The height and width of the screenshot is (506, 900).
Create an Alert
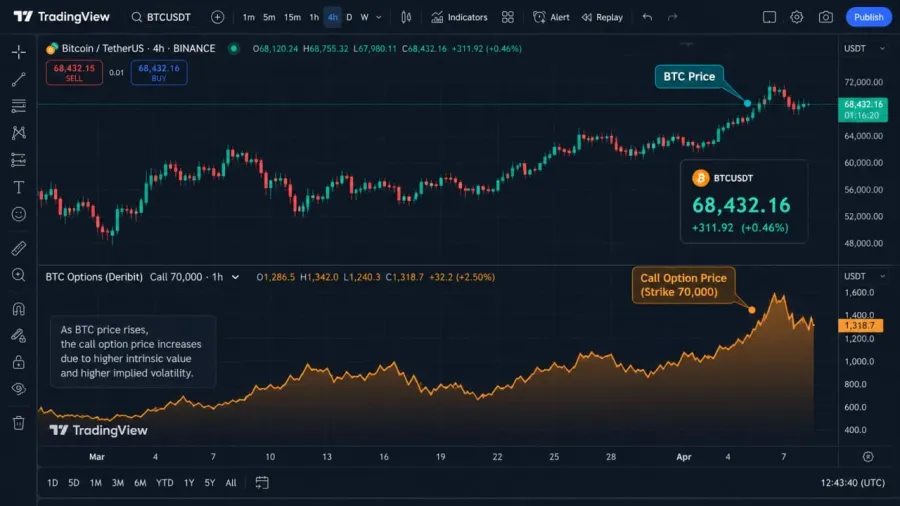click(x=551, y=17)
